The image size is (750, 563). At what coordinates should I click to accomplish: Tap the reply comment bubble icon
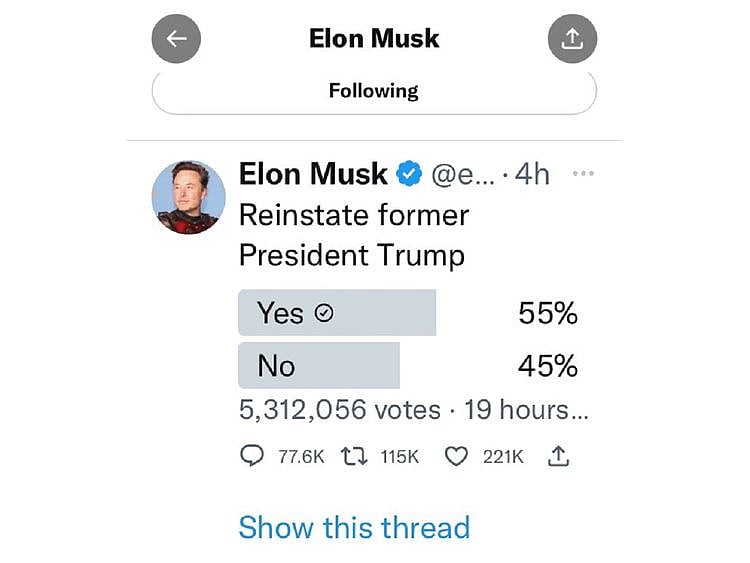point(252,456)
